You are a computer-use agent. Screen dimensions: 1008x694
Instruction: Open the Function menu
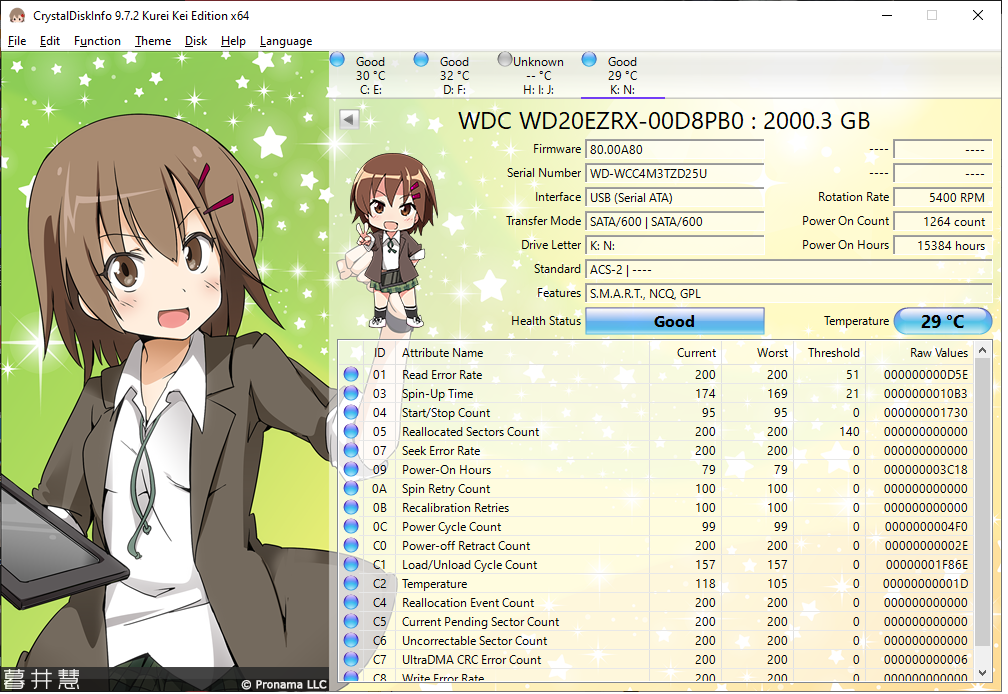pyautogui.click(x=97, y=41)
